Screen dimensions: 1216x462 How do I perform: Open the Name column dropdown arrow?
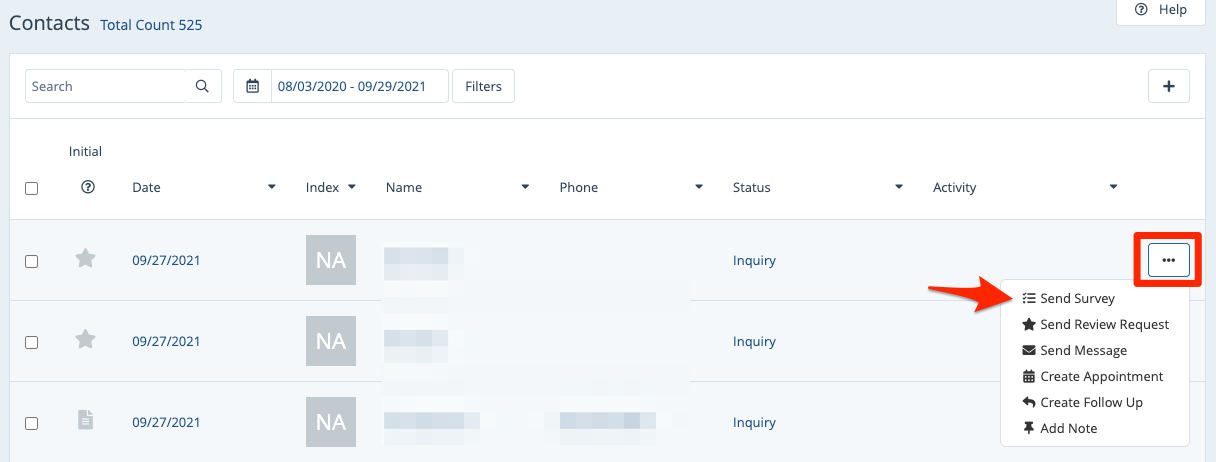click(526, 187)
